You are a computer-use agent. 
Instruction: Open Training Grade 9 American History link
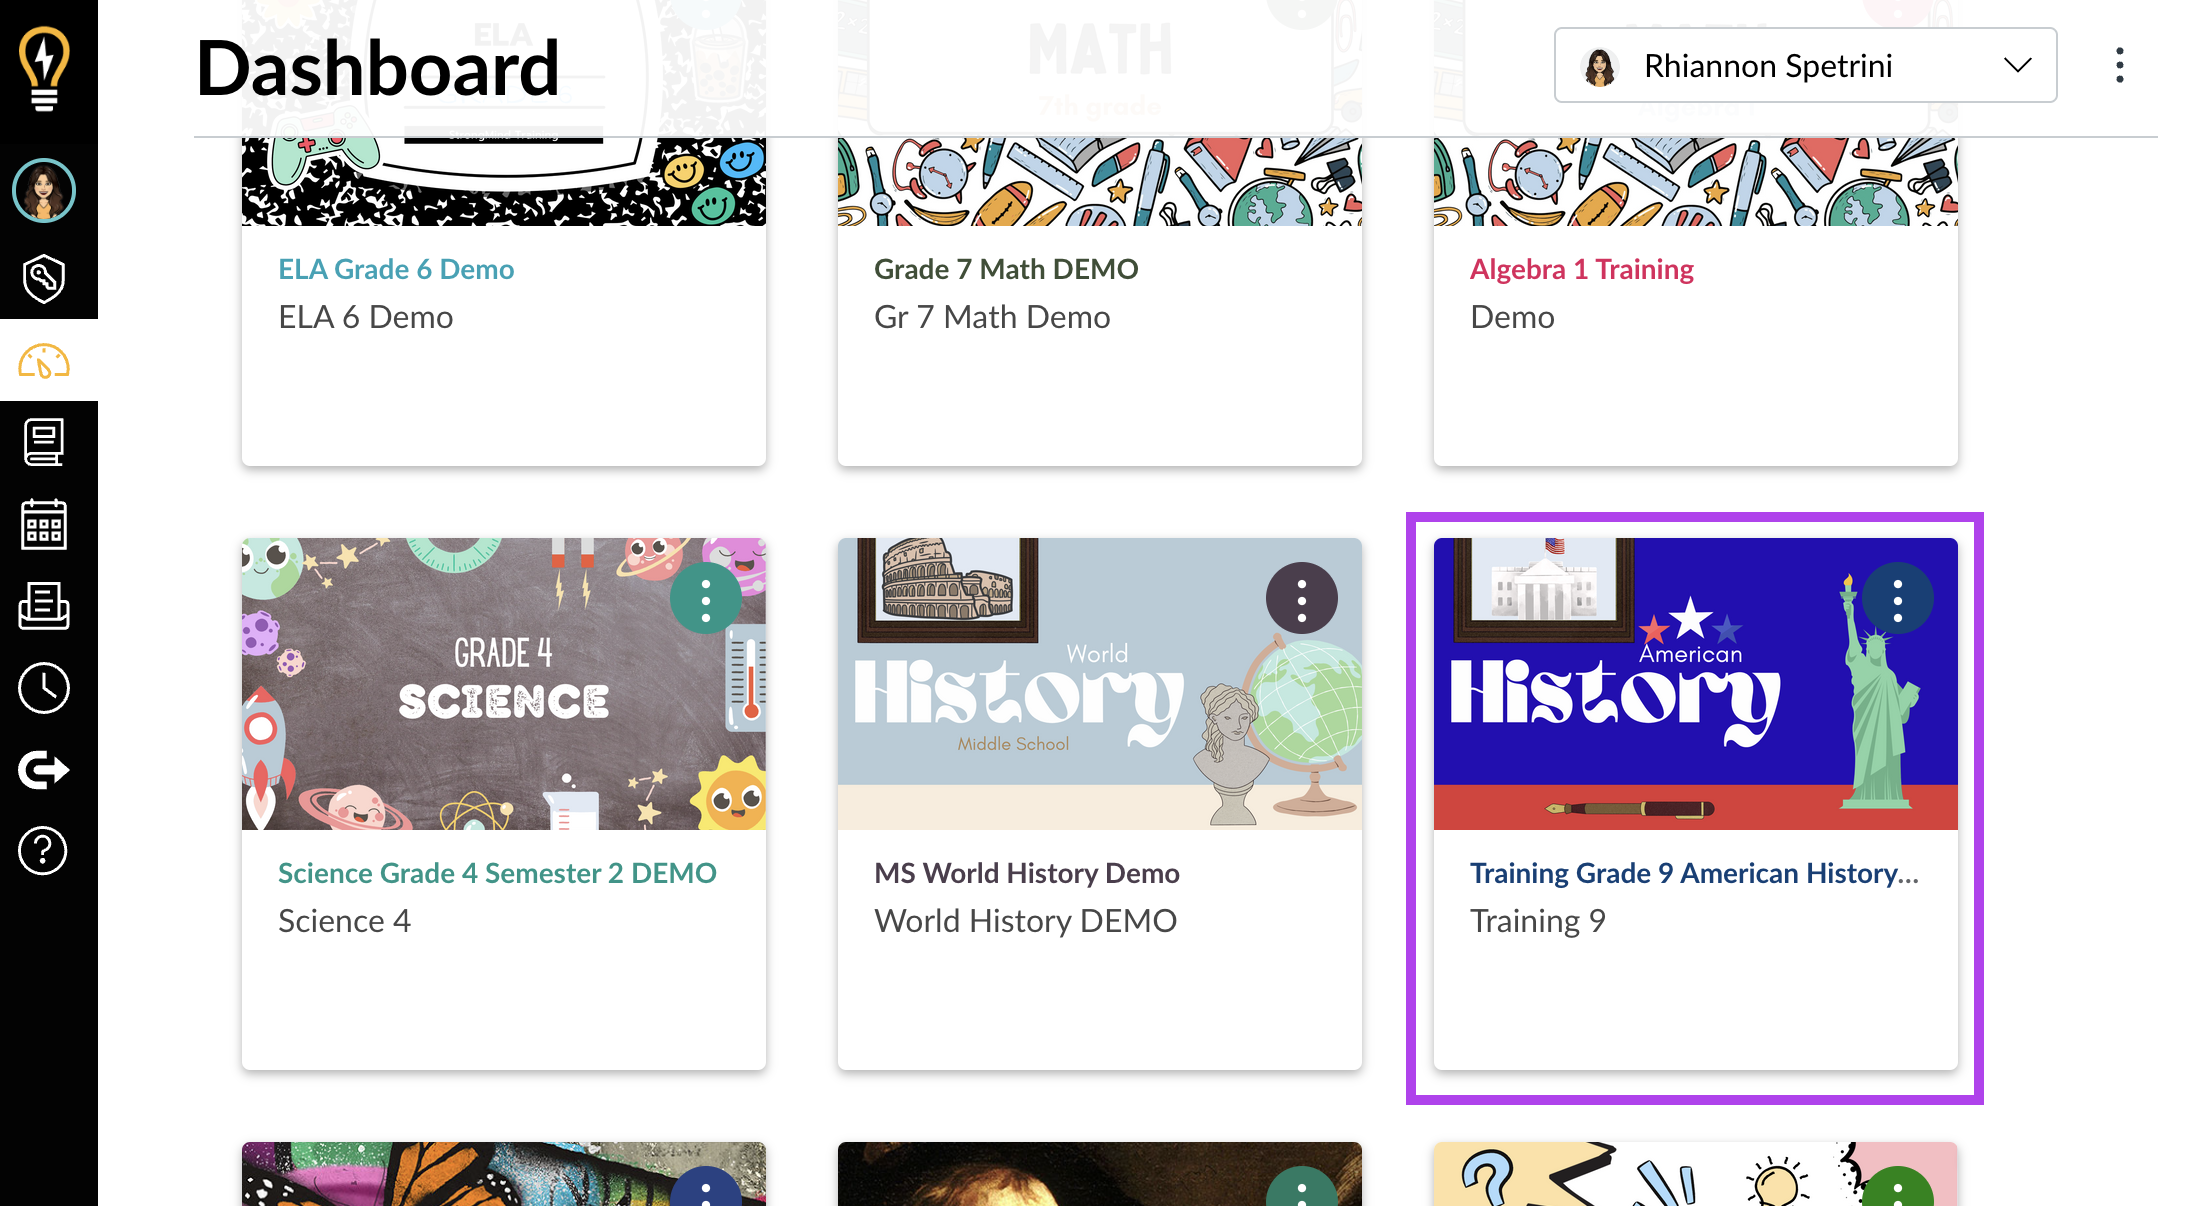pos(1694,873)
